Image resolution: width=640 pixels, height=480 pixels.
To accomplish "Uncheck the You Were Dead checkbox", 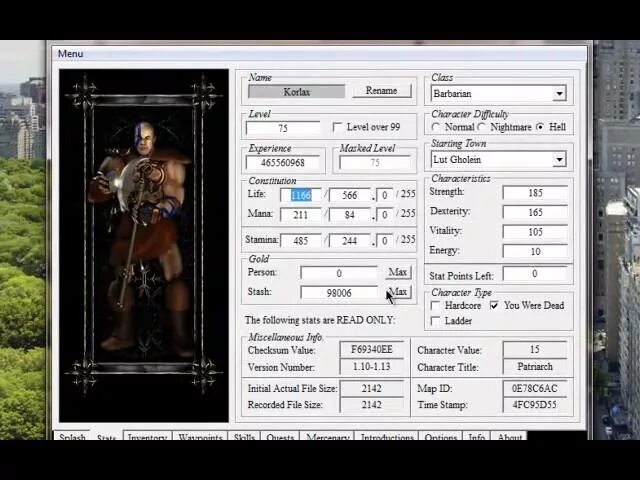I will [494, 305].
